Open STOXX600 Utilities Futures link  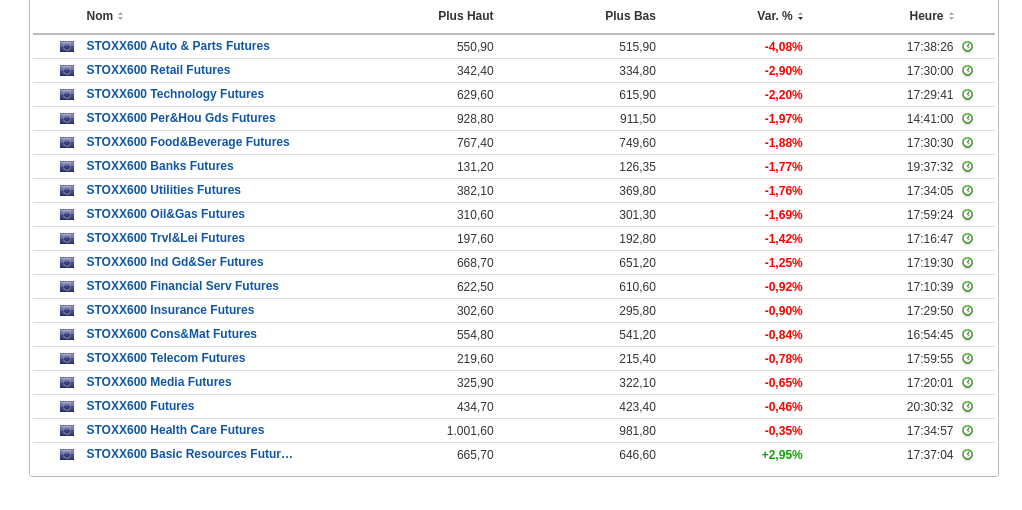pos(164,190)
